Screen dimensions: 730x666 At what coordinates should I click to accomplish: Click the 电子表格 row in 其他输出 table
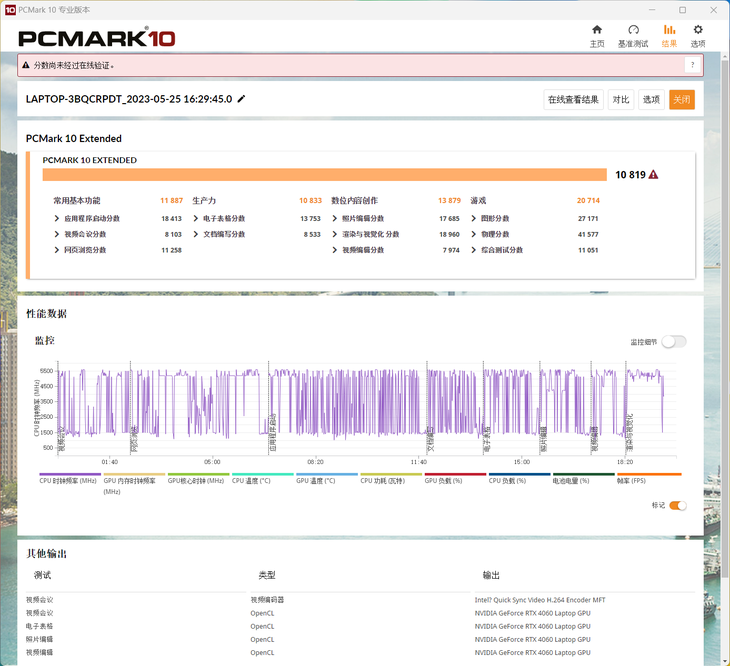360,626
